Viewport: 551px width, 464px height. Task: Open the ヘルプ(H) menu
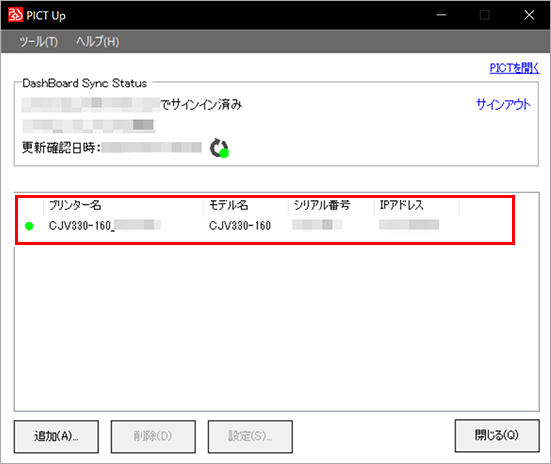click(97, 41)
